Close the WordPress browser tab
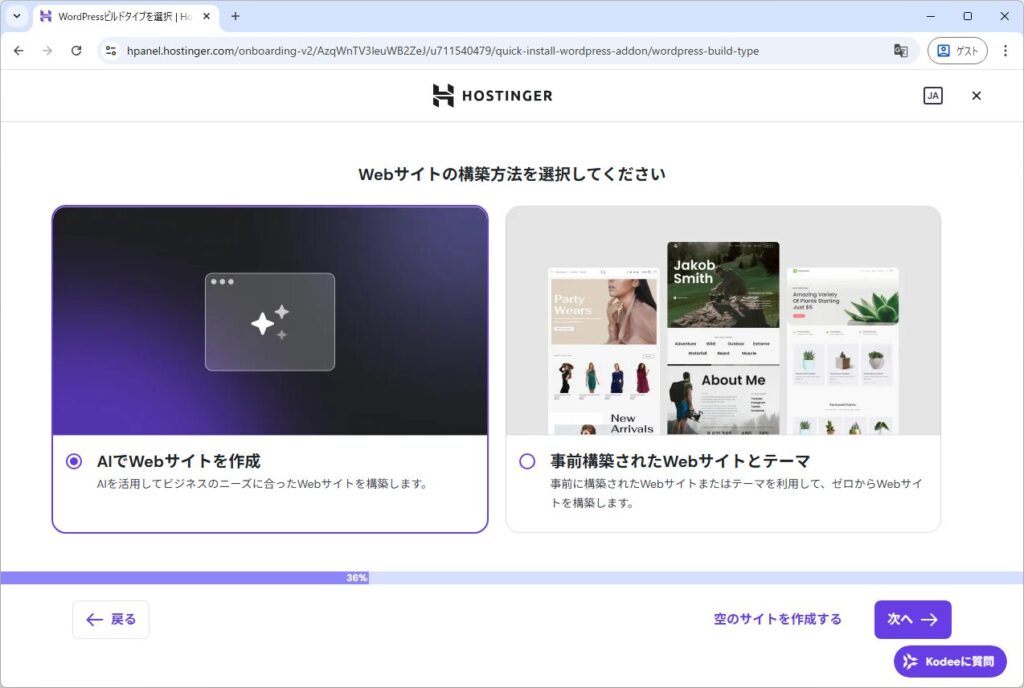Screen dimensions: 1024x688 (x=207, y=16)
